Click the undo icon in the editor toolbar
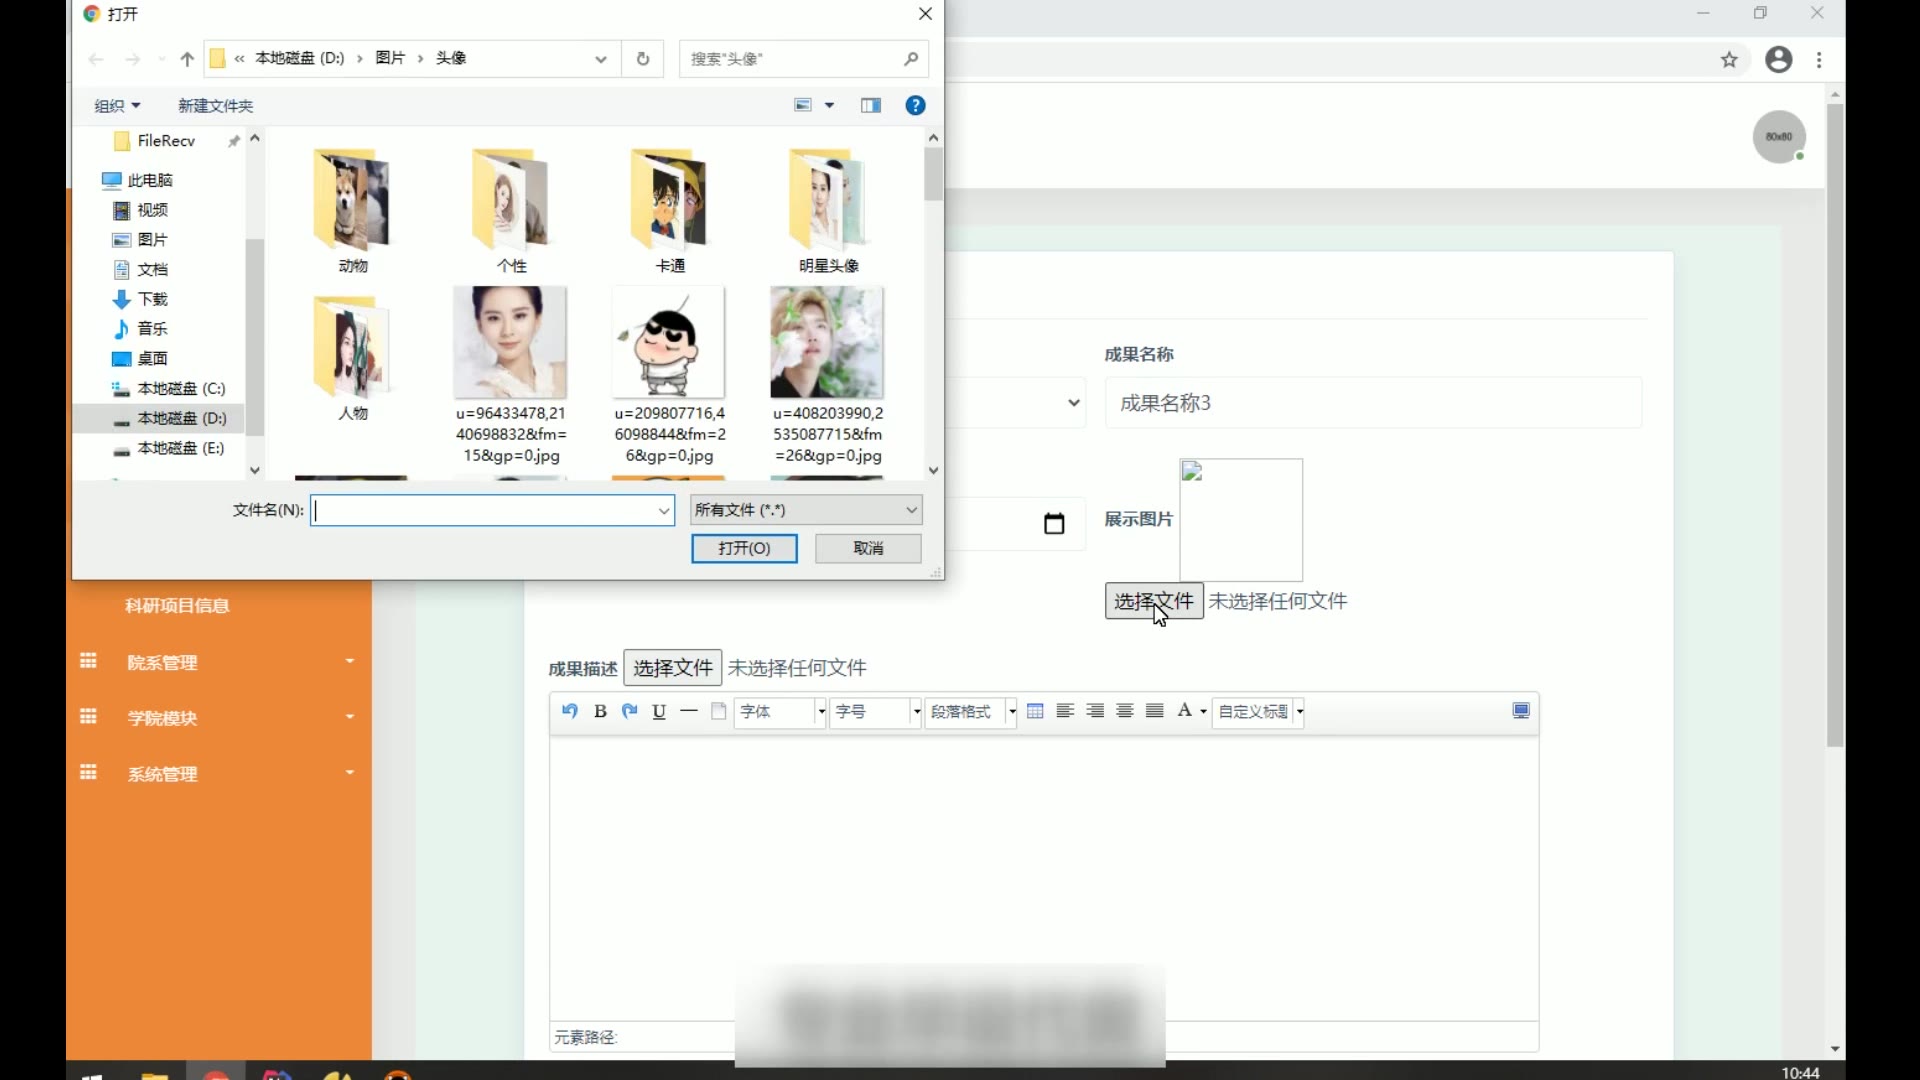 click(x=570, y=711)
